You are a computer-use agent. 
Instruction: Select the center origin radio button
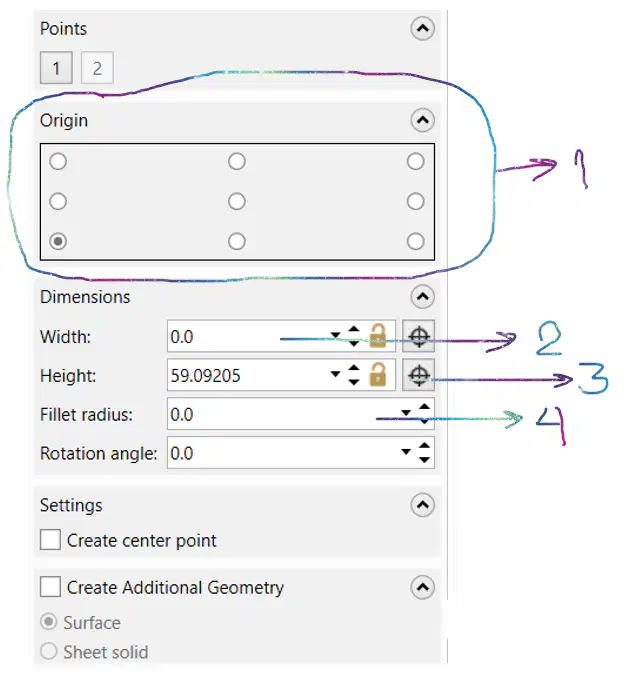coord(237,201)
